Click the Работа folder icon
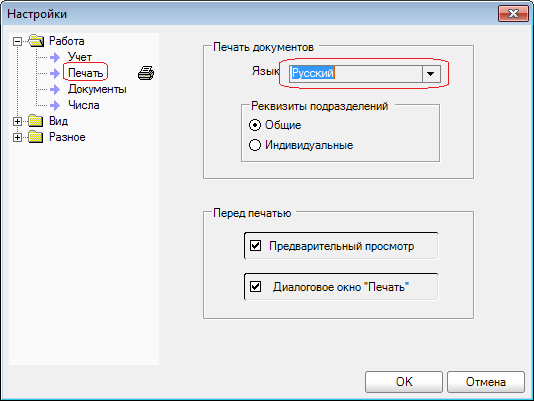The height and width of the screenshot is (401, 534). tap(36, 41)
